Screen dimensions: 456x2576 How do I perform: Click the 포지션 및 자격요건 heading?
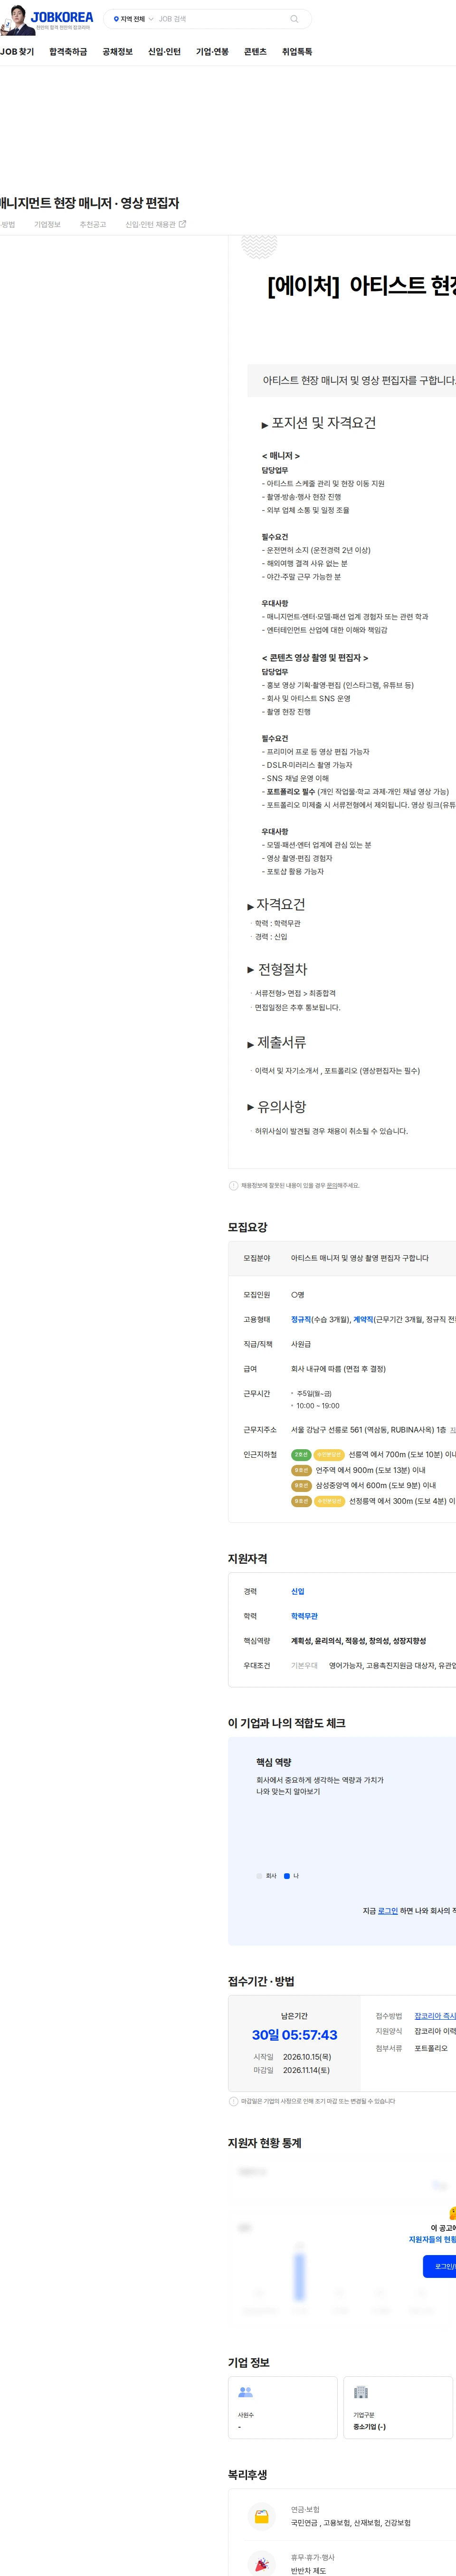(x=324, y=423)
